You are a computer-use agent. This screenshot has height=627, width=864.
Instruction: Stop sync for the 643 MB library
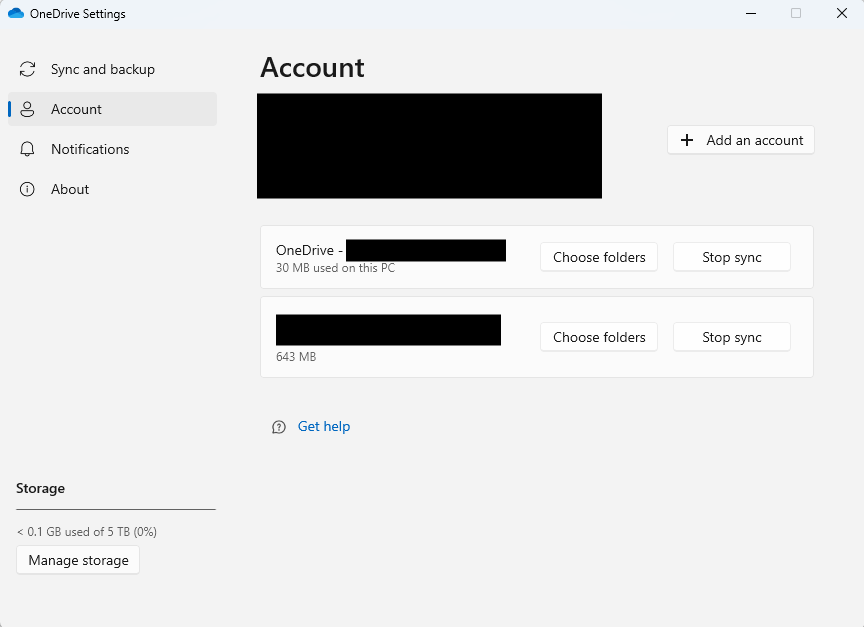point(732,337)
